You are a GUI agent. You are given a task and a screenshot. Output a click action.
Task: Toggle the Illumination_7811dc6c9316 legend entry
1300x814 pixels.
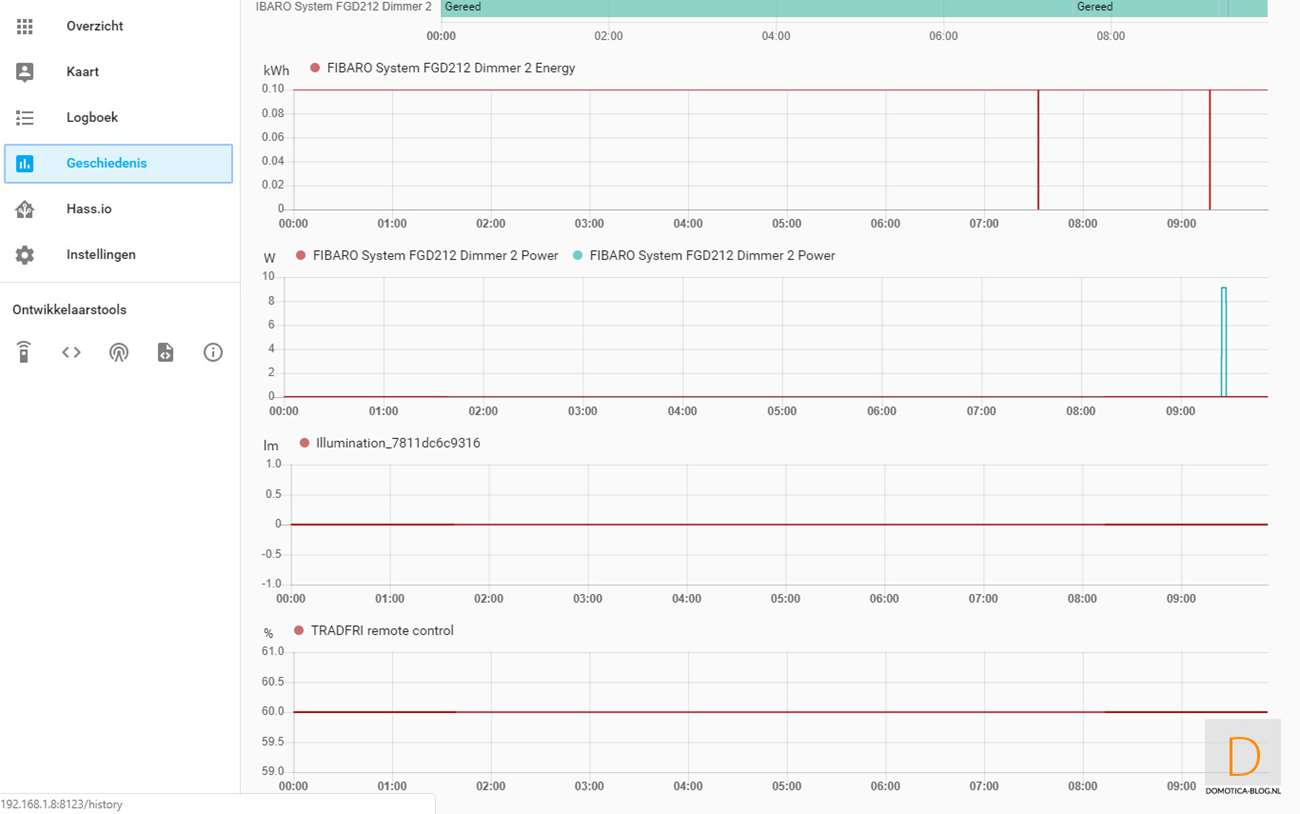coord(397,443)
